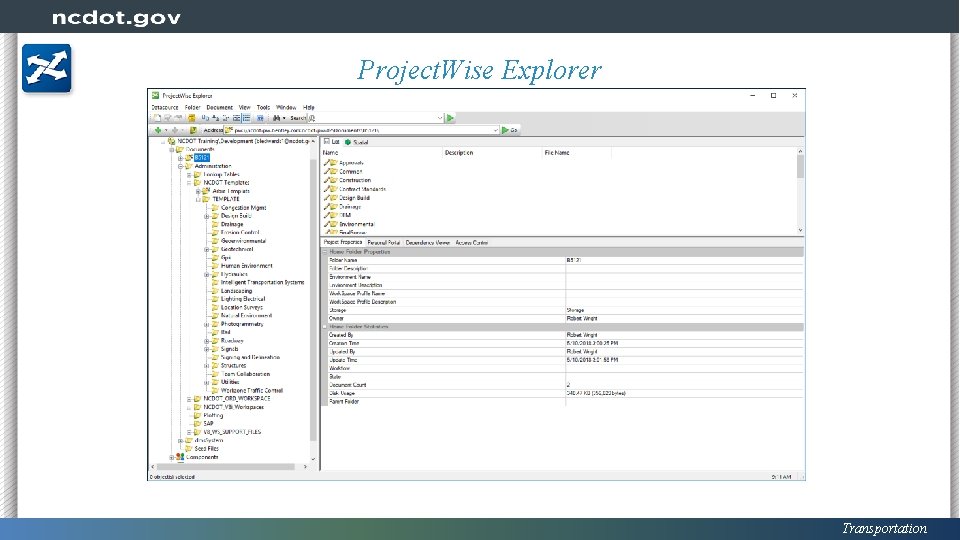Expand the Components node
This screenshot has width=960, height=540.
click(x=172, y=457)
